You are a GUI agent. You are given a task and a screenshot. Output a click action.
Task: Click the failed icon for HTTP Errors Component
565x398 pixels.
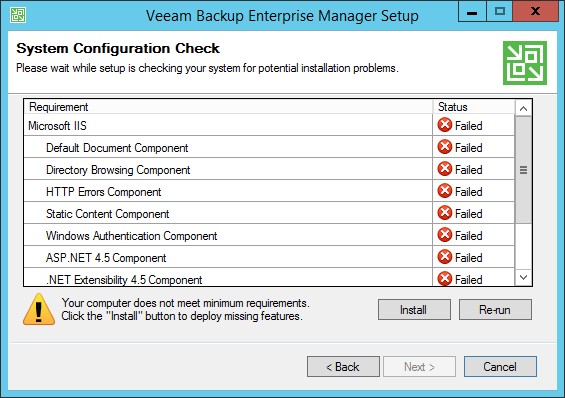tap(445, 191)
